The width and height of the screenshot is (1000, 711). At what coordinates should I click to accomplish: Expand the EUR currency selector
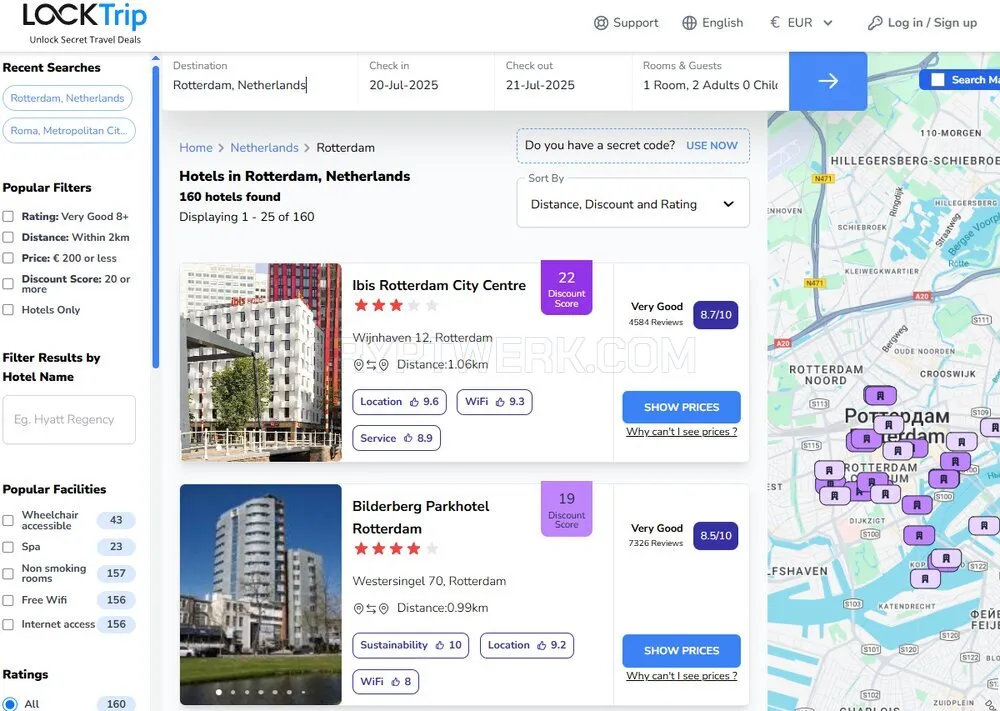point(802,23)
